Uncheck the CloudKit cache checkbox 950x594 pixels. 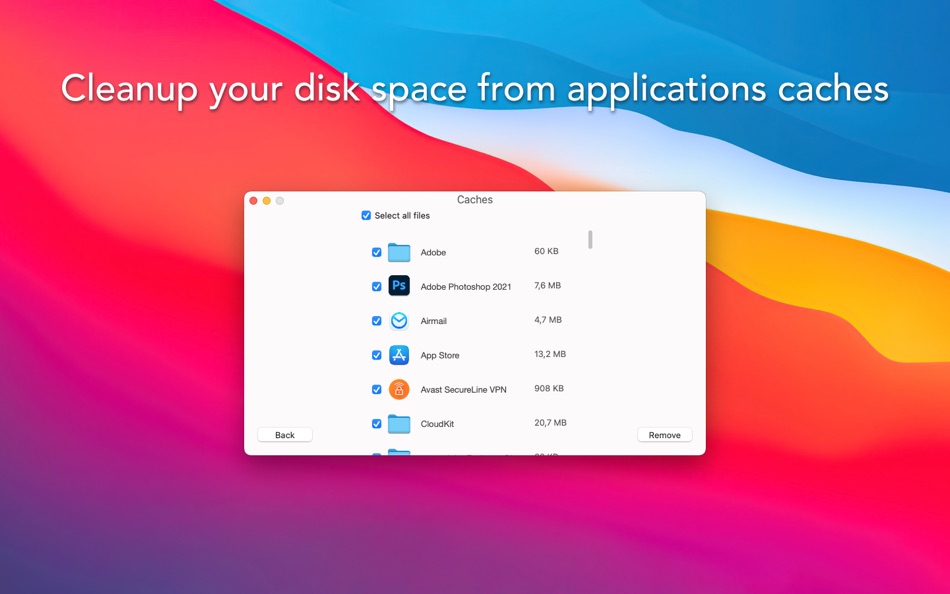[x=376, y=423]
